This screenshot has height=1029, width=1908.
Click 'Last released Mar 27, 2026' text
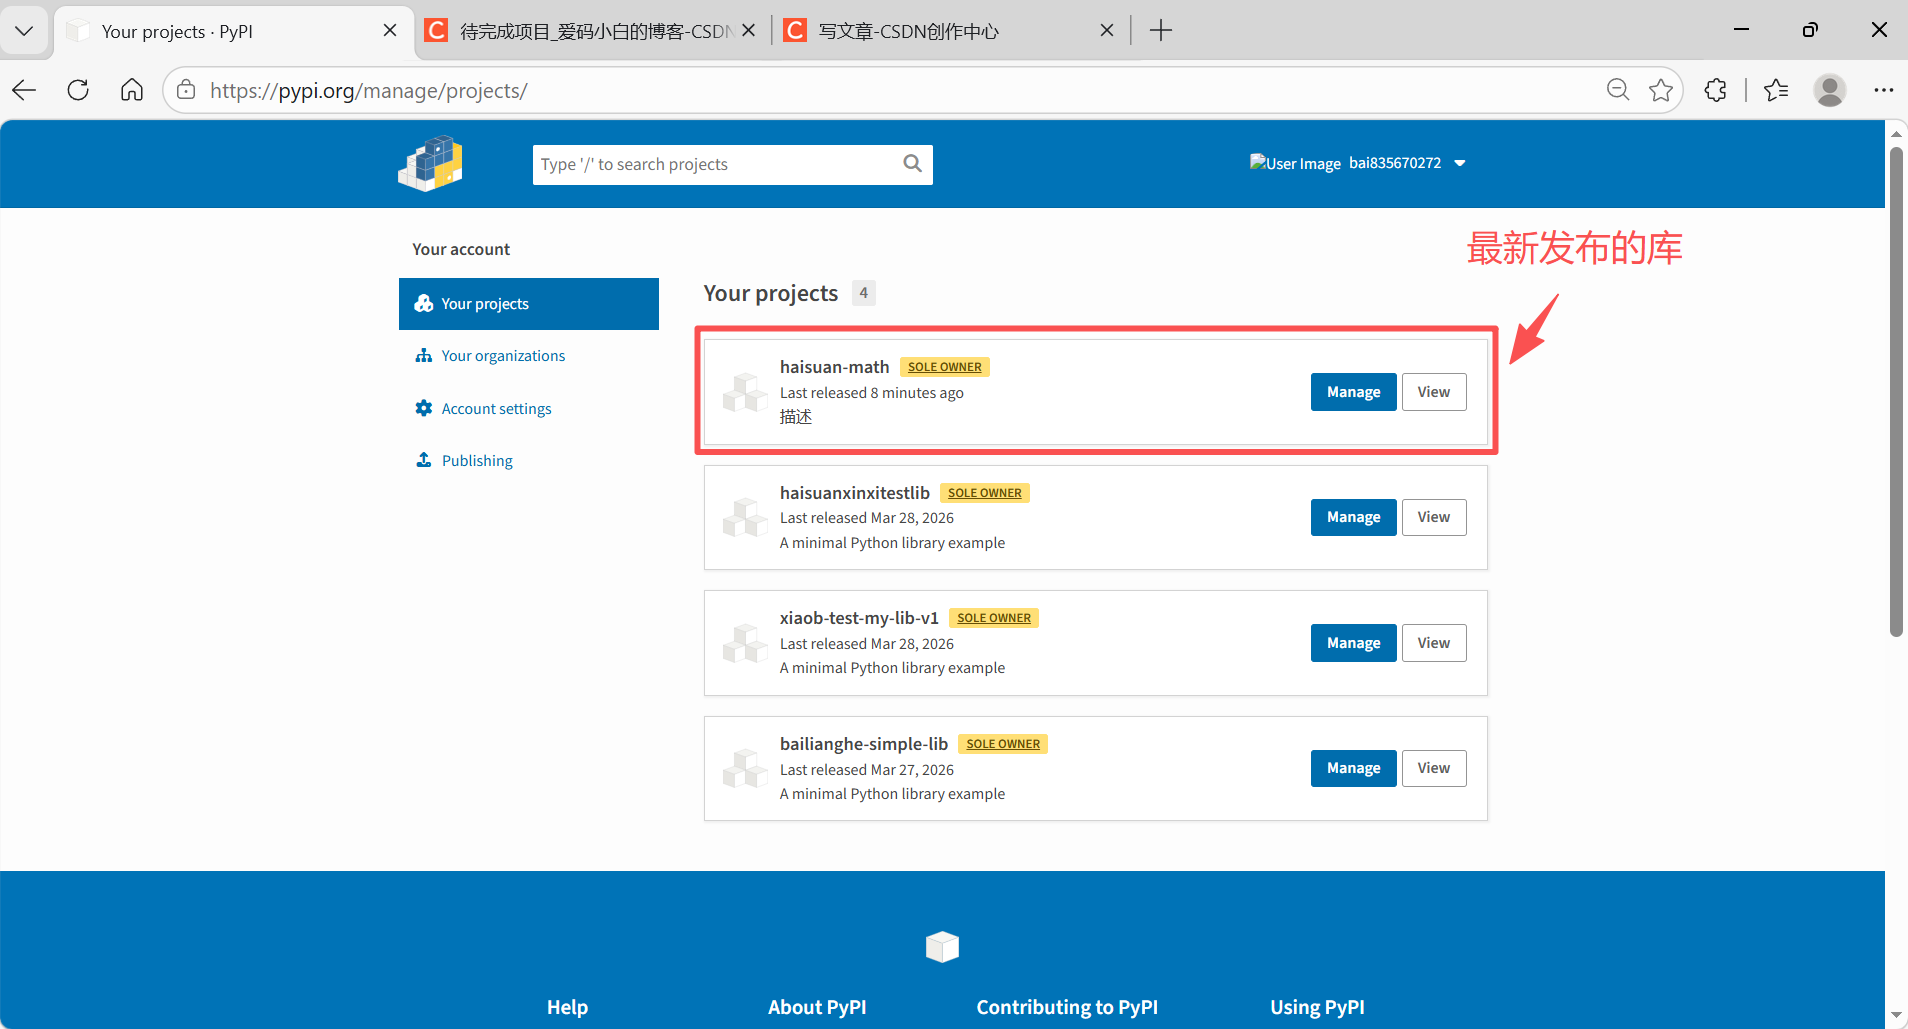[866, 770]
